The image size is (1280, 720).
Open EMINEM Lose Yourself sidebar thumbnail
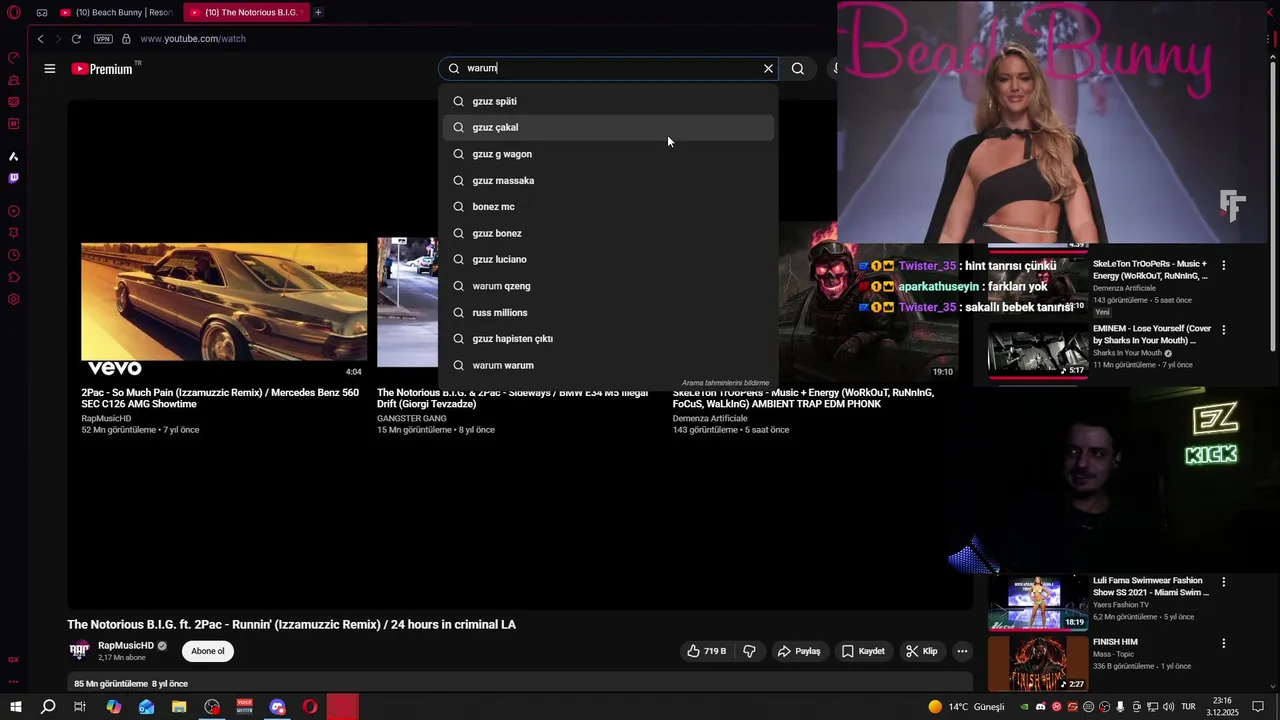click(1038, 350)
